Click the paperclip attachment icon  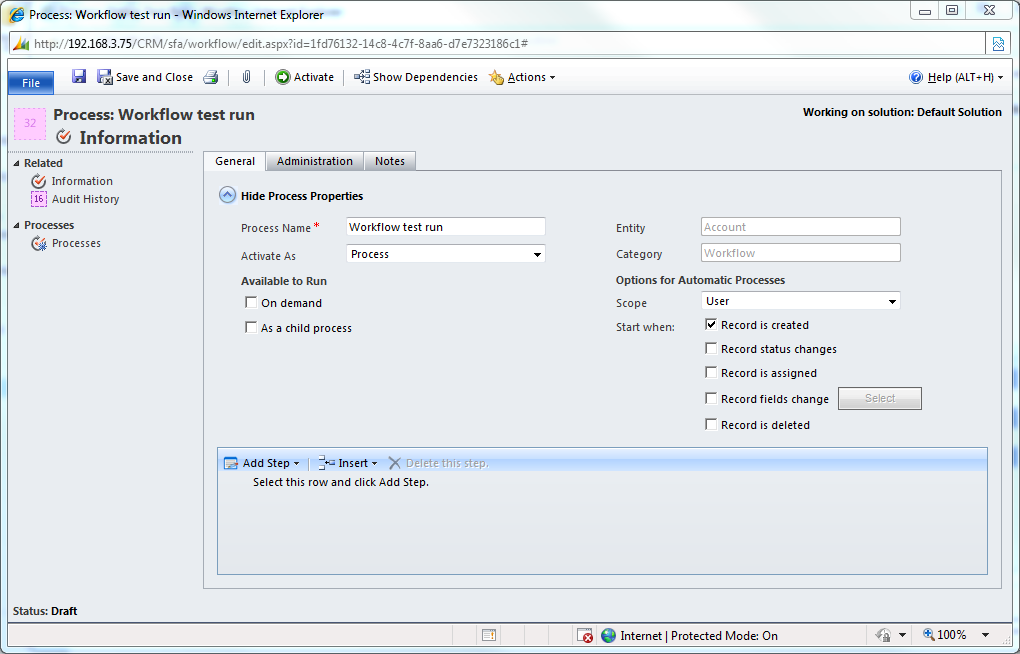pos(246,76)
